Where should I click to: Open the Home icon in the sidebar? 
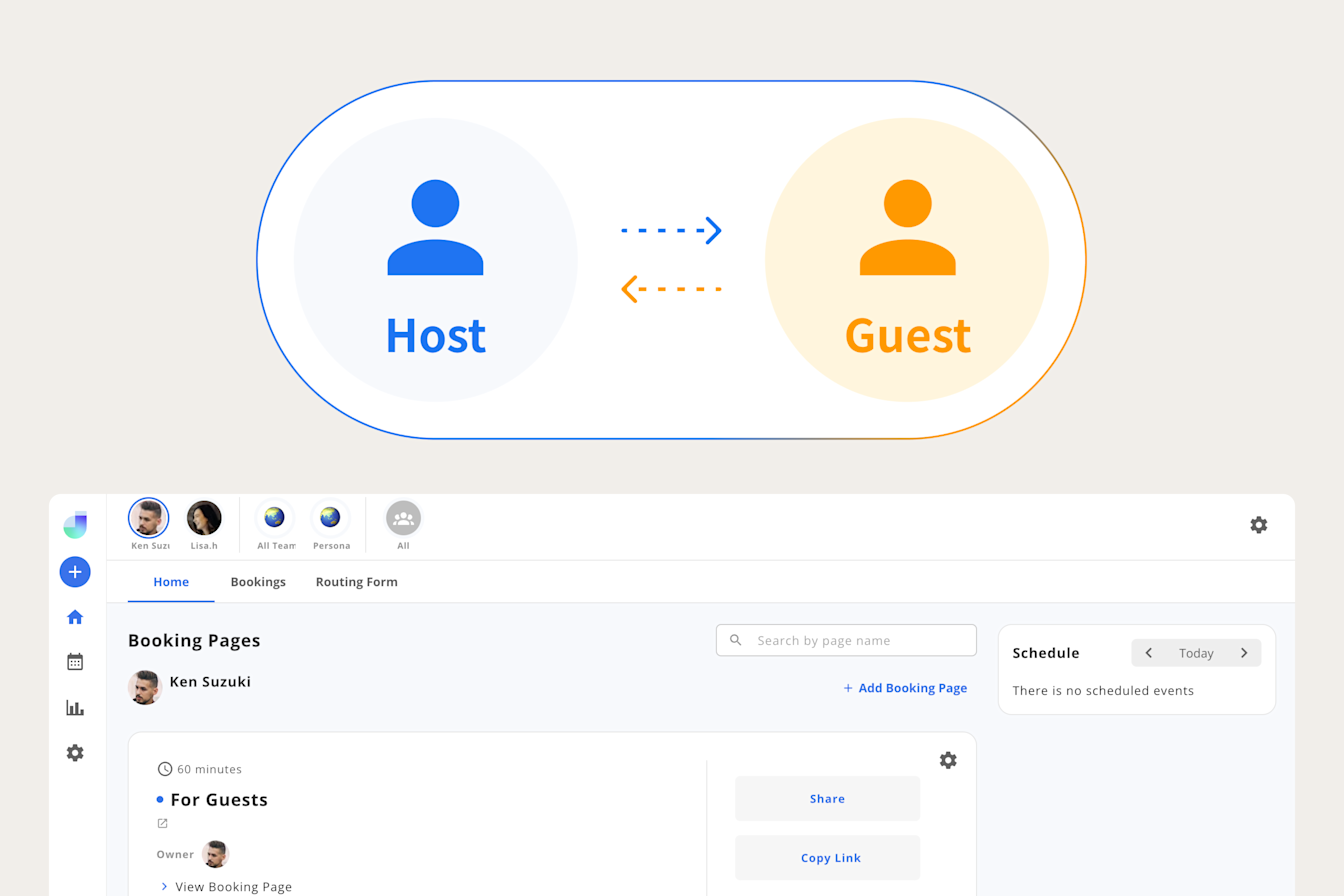click(75, 617)
